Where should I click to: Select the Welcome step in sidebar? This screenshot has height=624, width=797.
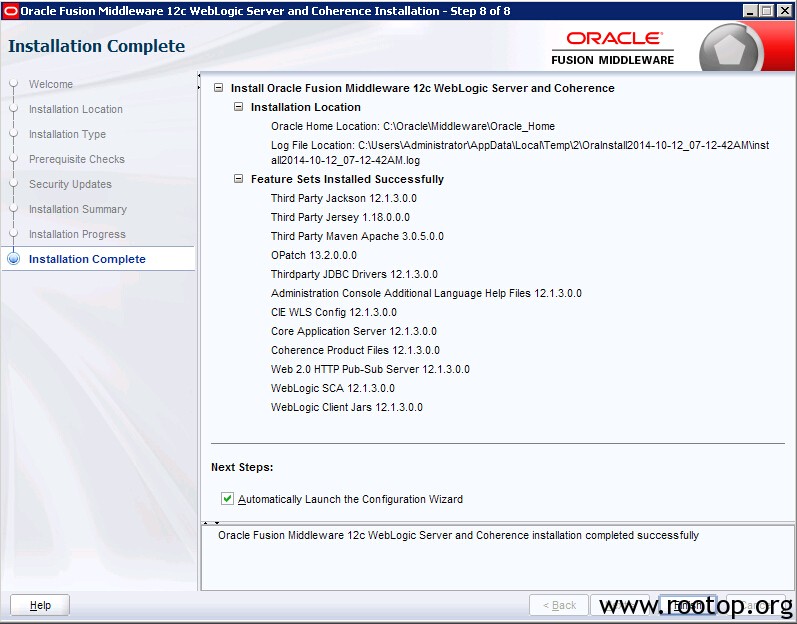coord(51,84)
